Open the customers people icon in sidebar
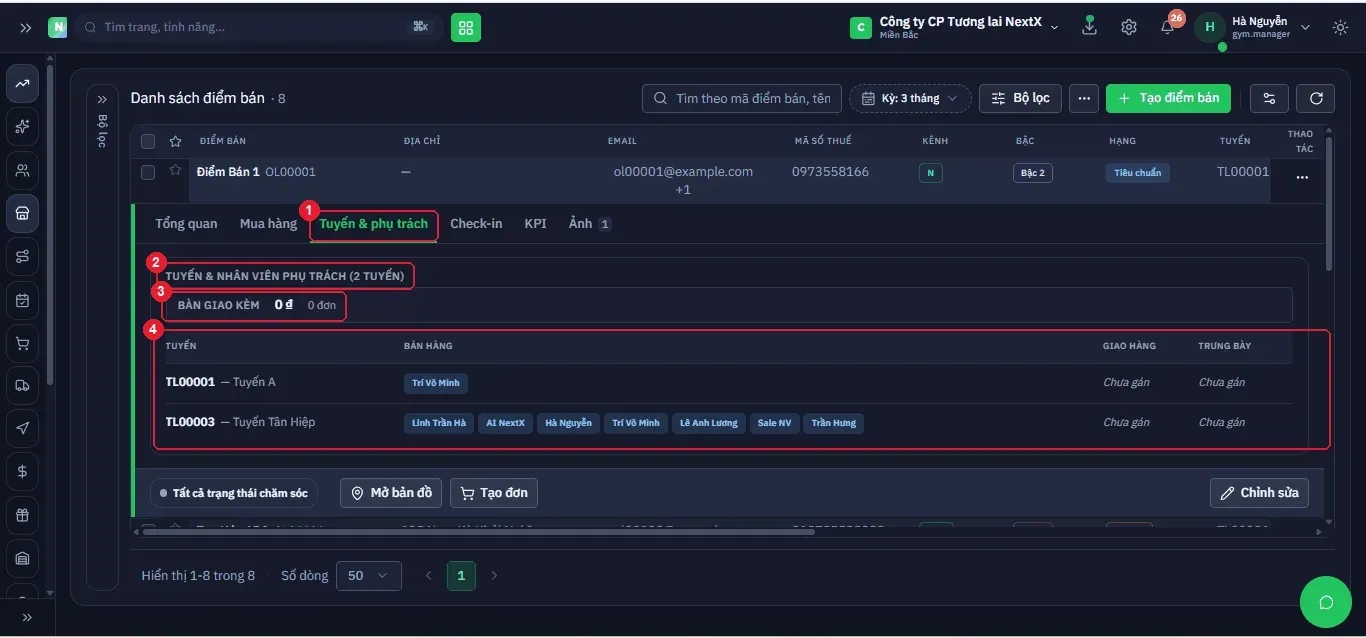The image size is (1366, 638). coord(23,170)
